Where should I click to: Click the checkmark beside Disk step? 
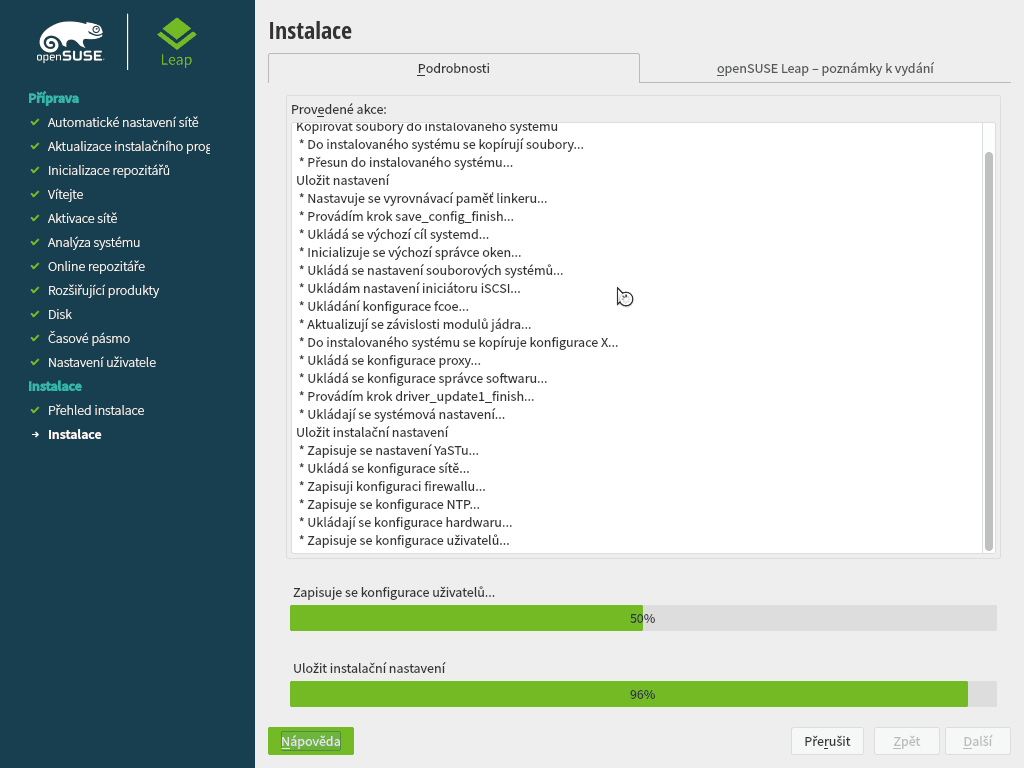coord(35,314)
